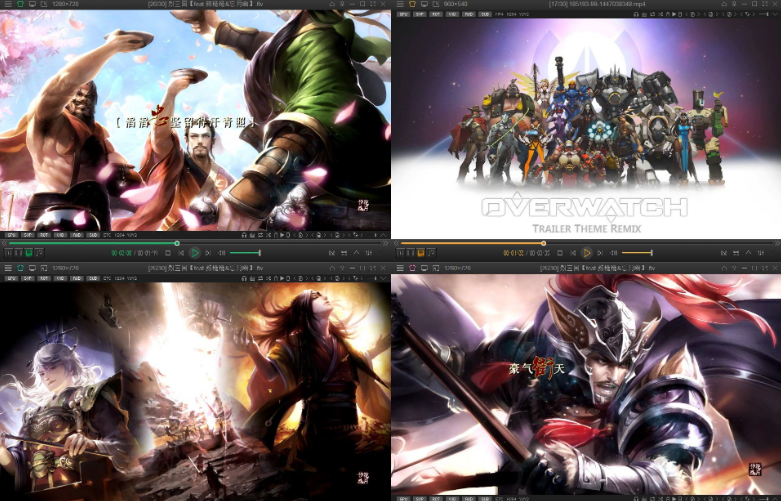Screen dimensions: 781x501
Task: Open hamburger menu of bottom-right player
Action: pyautogui.click(x=399, y=268)
